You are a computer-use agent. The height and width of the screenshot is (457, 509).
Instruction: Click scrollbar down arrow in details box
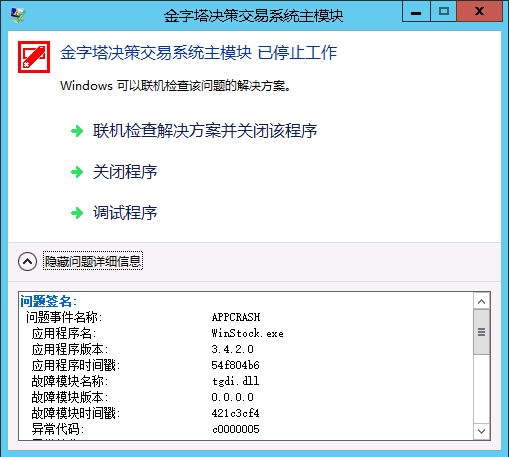481,431
